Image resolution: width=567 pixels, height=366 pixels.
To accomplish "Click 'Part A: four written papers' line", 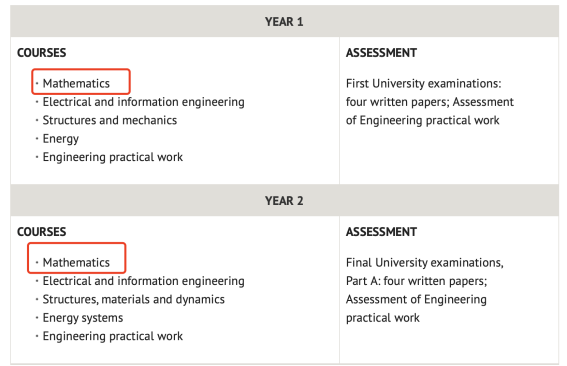I will click(416, 281).
